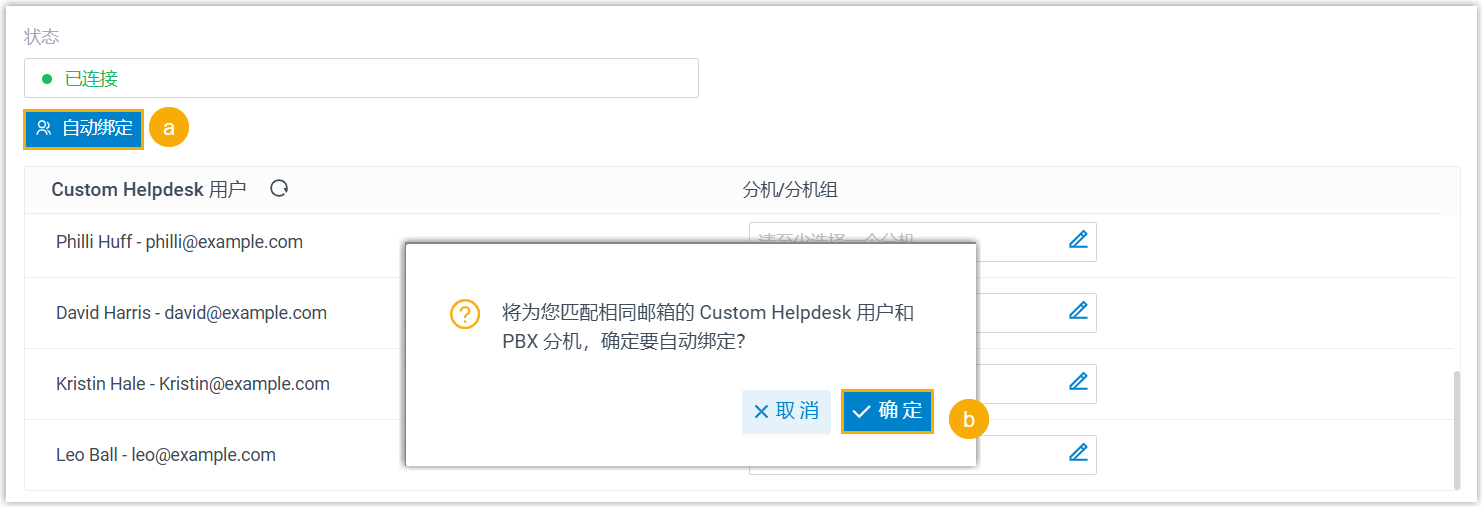The height and width of the screenshot is (508, 1483).
Task: Open the extension selector for Kristin Hale
Action: click(x=1020, y=383)
